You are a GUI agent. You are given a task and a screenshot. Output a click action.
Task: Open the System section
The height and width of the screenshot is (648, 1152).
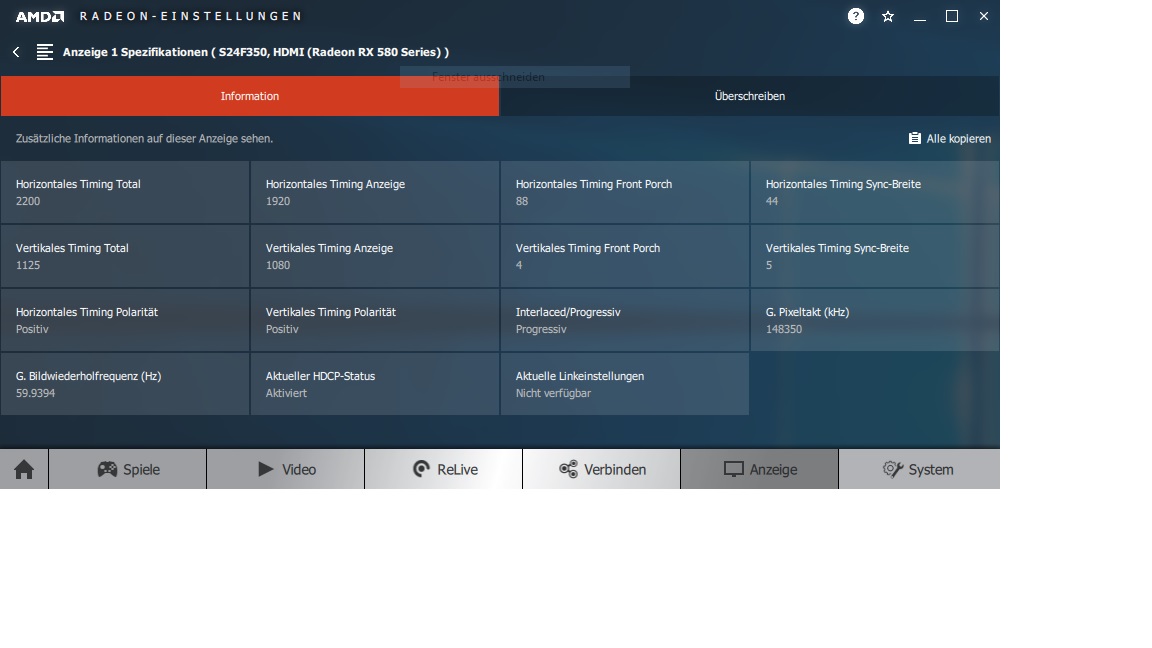919,469
